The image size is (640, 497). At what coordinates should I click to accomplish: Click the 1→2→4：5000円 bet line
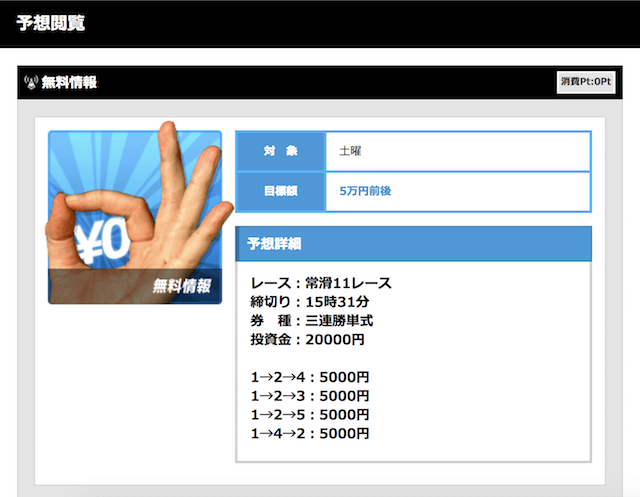pyautogui.click(x=310, y=377)
